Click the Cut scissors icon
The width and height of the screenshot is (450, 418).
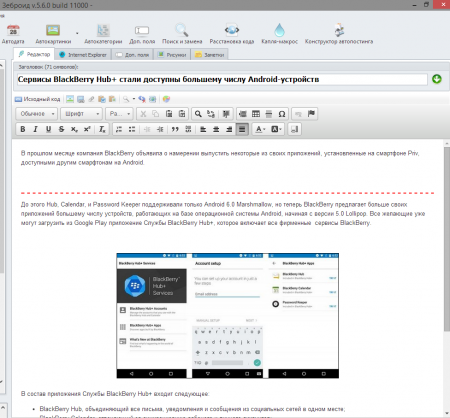[143, 114]
